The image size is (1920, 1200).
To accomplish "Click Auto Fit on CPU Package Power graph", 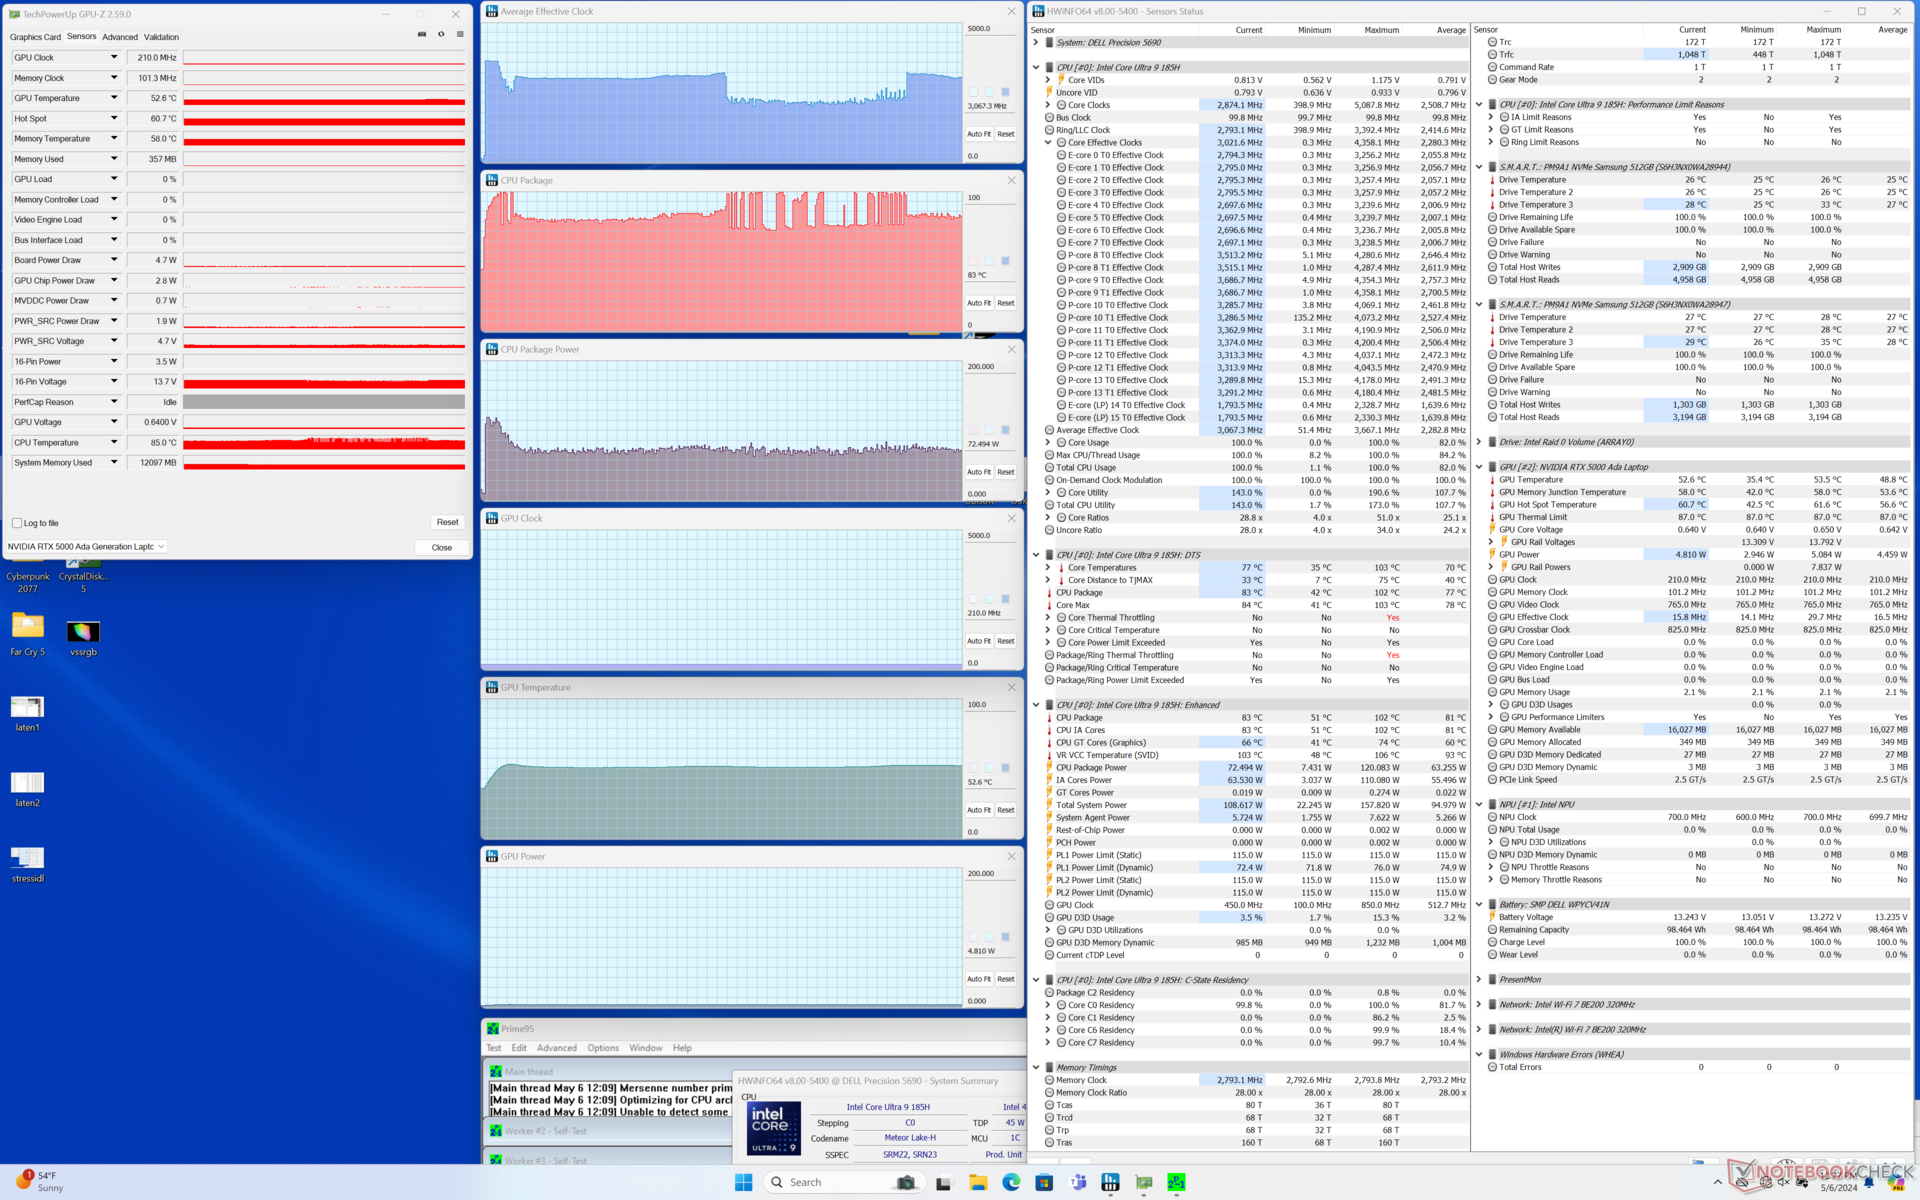I will pos(979,472).
